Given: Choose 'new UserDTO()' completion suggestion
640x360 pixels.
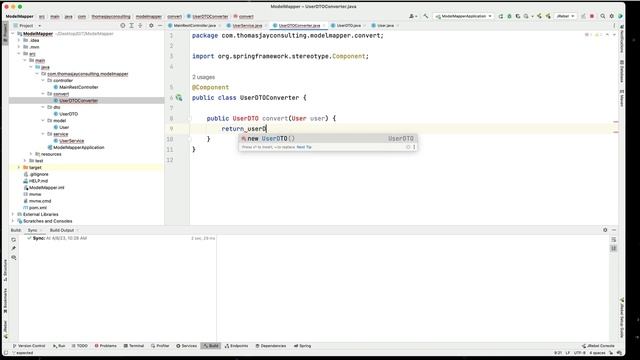Looking at the screenshot, I should tap(327, 139).
